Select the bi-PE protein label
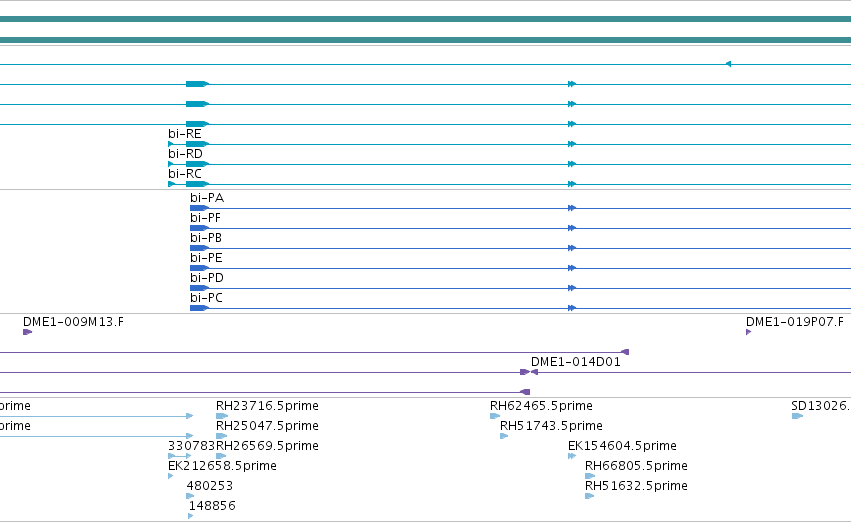Image resolution: width=851 pixels, height=522 pixels. click(206, 258)
